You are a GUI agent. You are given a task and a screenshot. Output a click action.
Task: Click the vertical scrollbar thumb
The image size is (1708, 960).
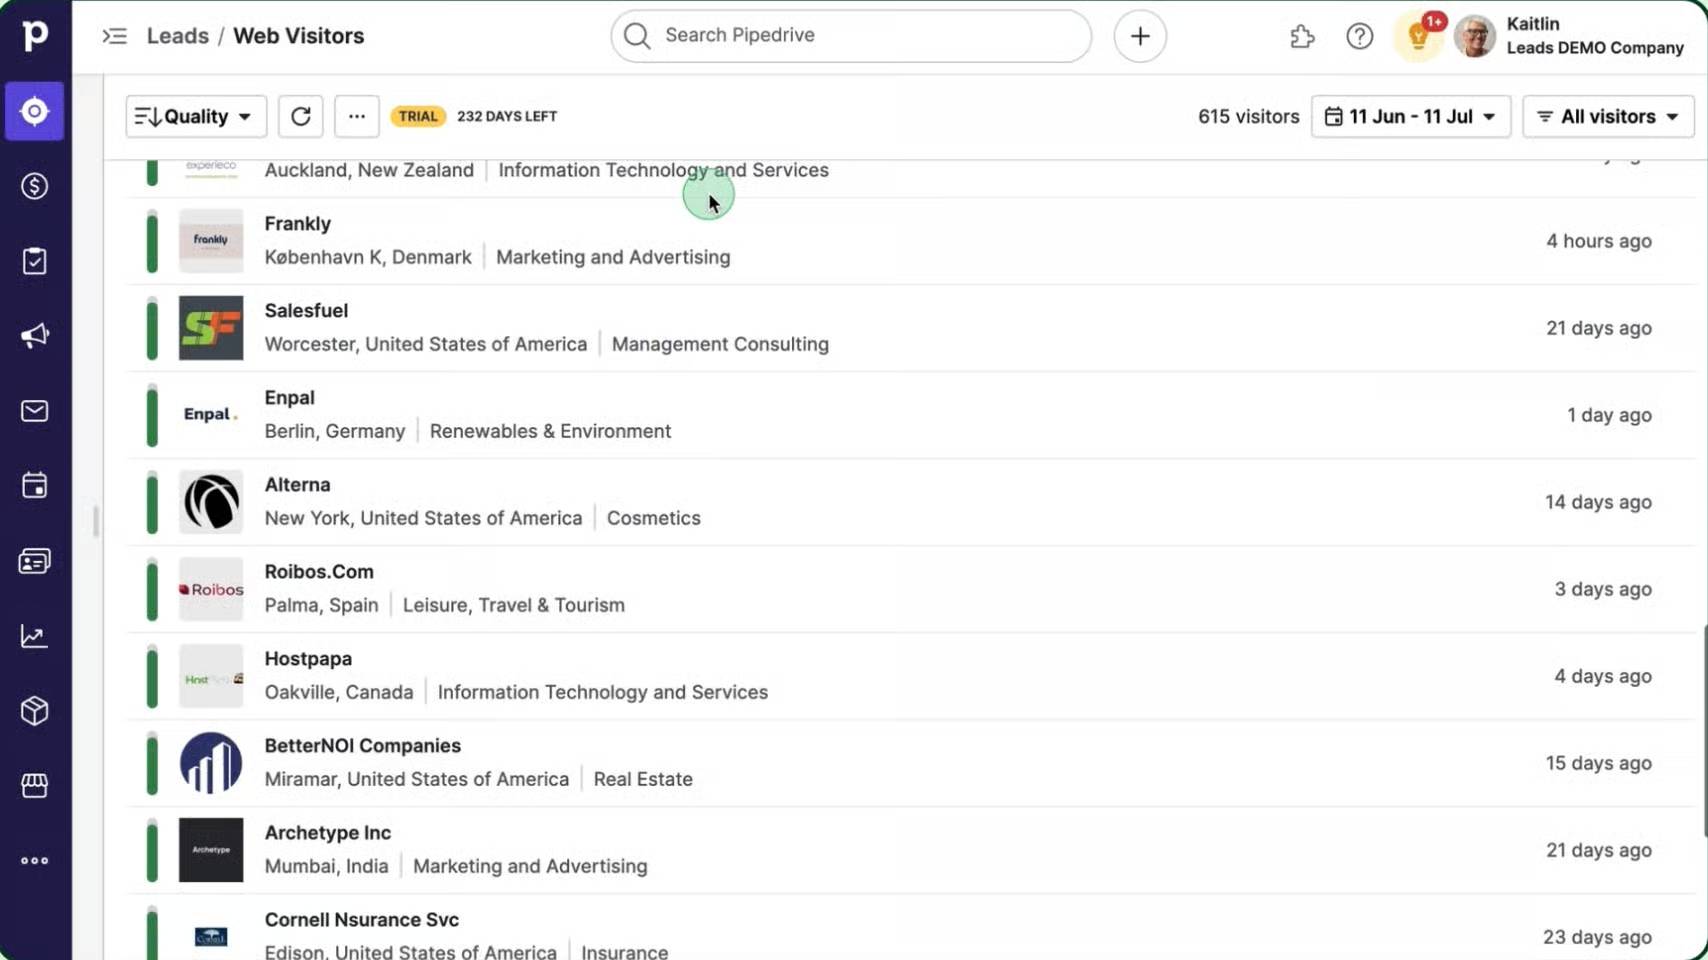click(1704, 731)
